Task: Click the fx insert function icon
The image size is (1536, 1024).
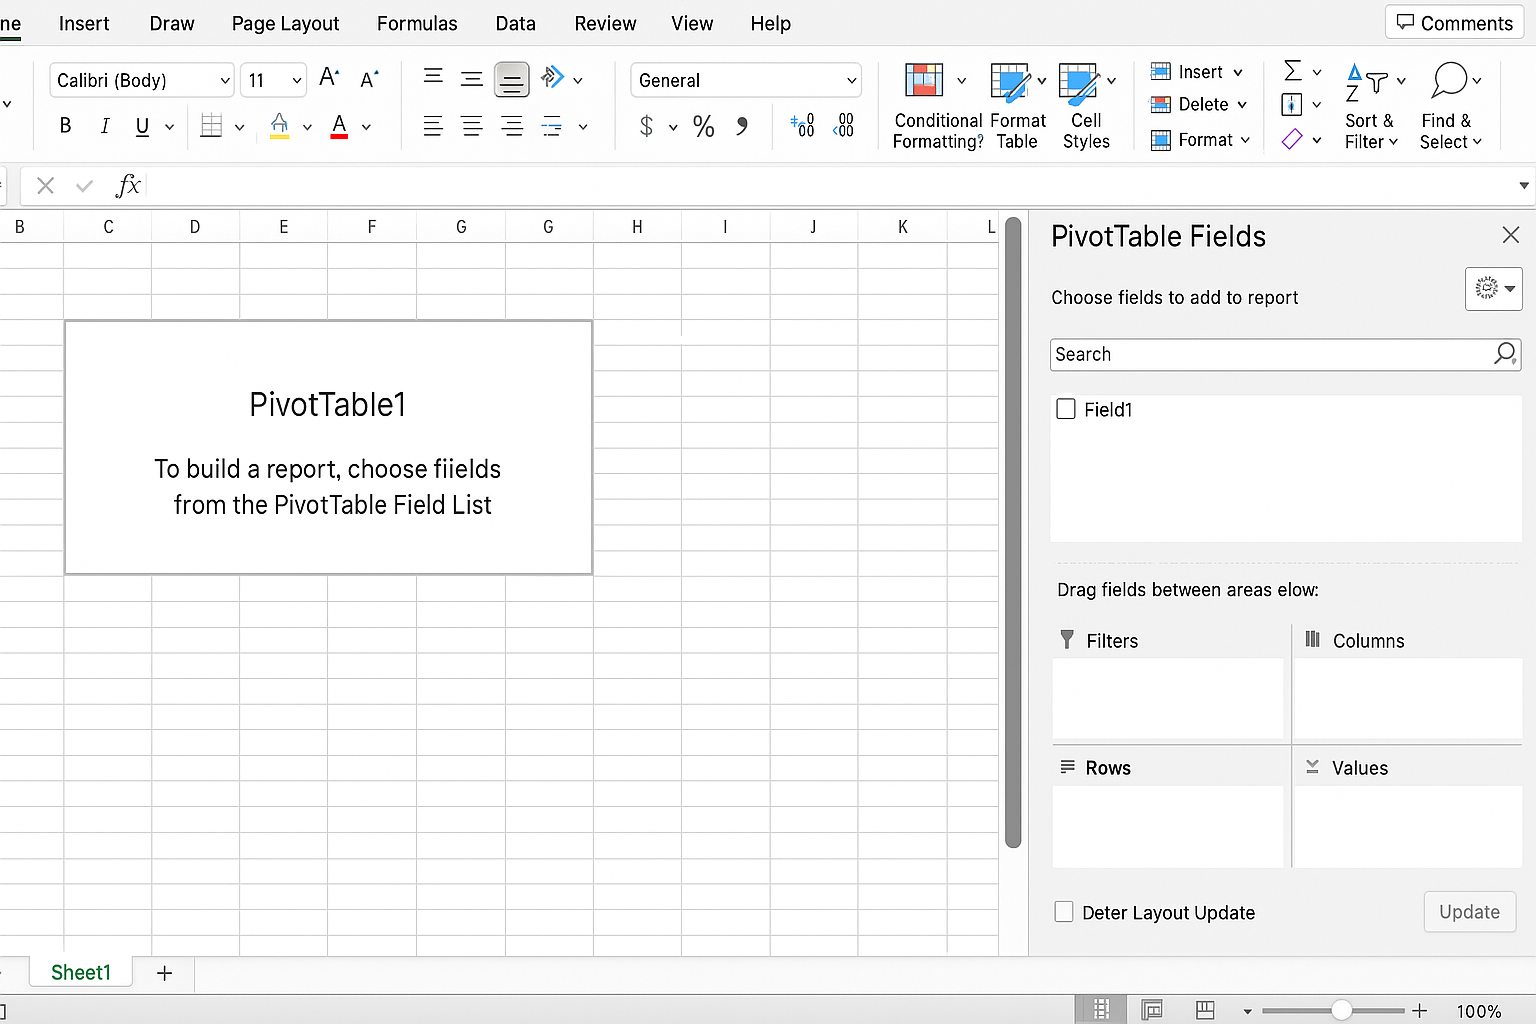Action: click(128, 185)
